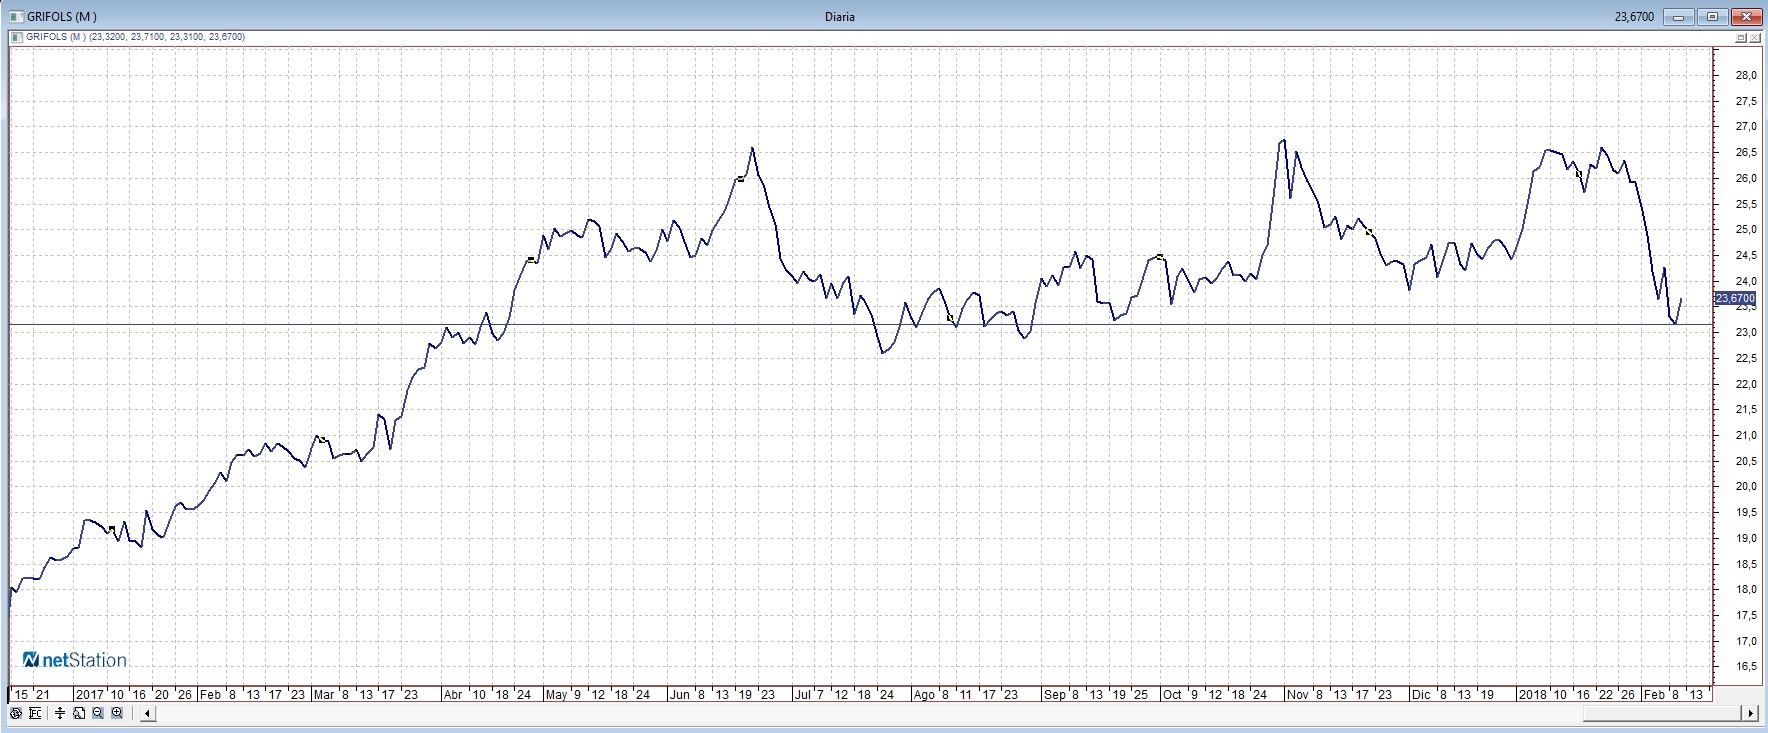Image resolution: width=1768 pixels, height=733 pixels.
Task: Click the 2018 label on date axis
Action: pyautogui.click(x=1531, y=694)
